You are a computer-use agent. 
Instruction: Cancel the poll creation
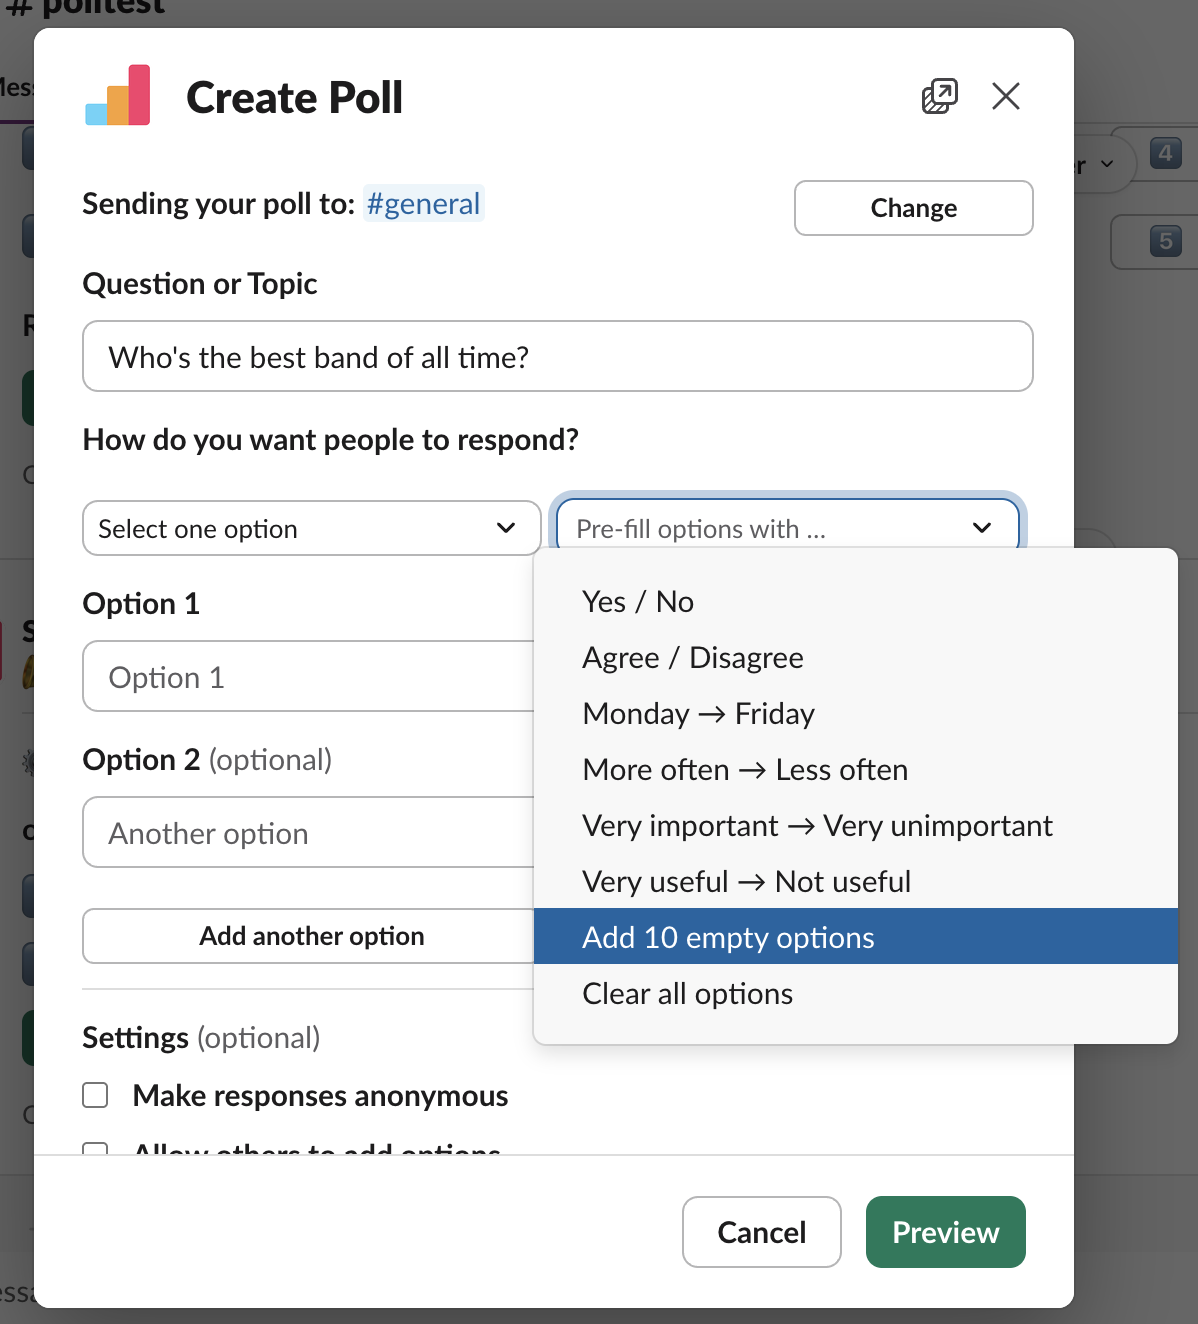(761, 1232)
